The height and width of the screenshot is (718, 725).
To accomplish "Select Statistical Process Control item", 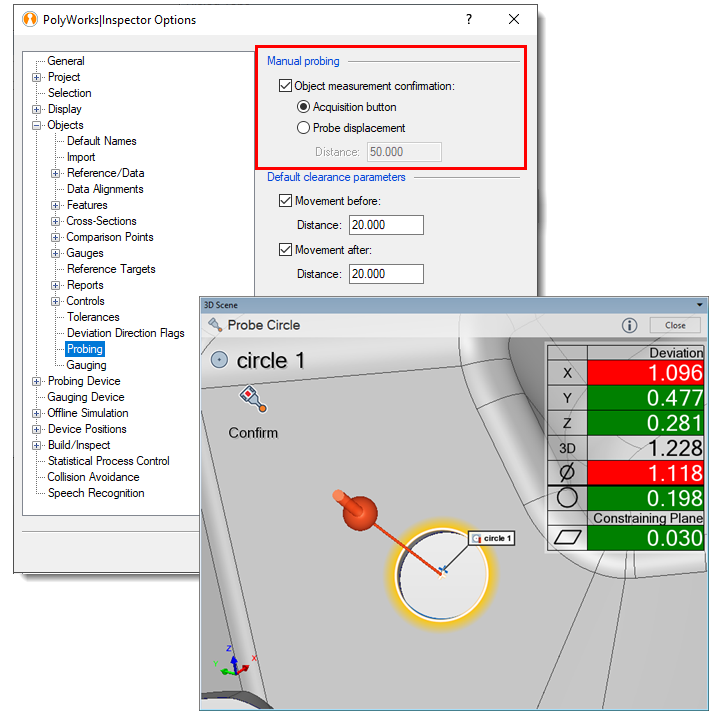I will pos(109,461).
